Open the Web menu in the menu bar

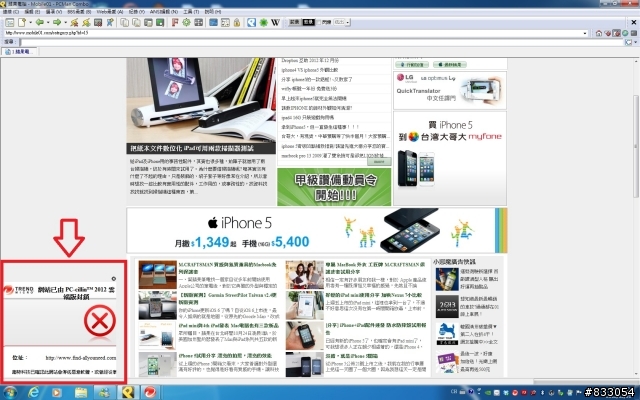109,12
